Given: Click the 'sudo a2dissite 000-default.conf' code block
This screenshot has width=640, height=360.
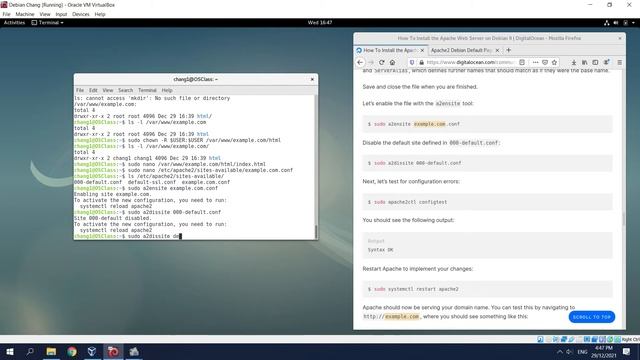Looking at the screenshot, I should [487, 163].
